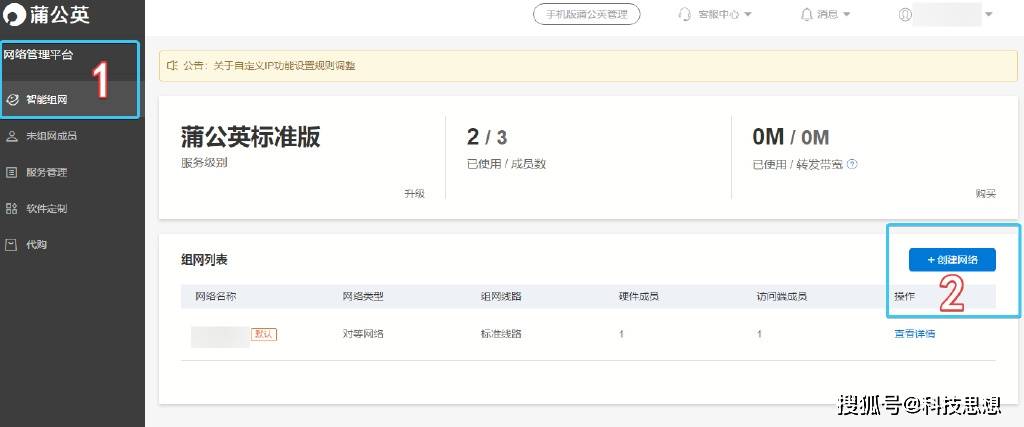1024x427 pixels.
Task: Click the 升级 upgrade link
Action: pos(415,193)
